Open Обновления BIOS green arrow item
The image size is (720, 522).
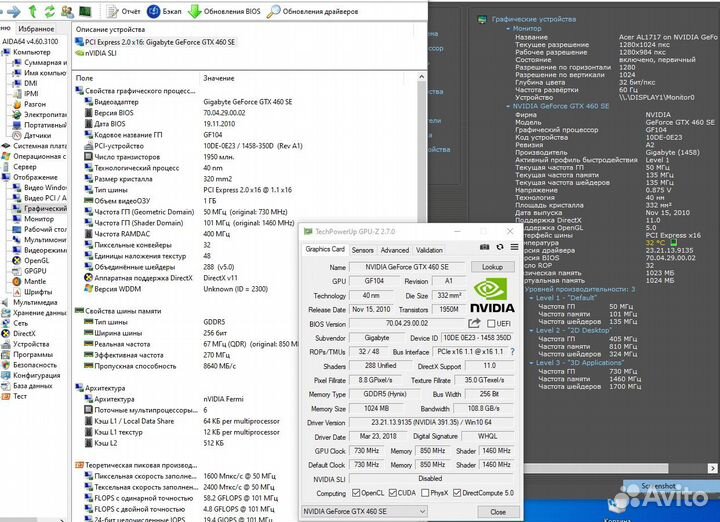225,11
